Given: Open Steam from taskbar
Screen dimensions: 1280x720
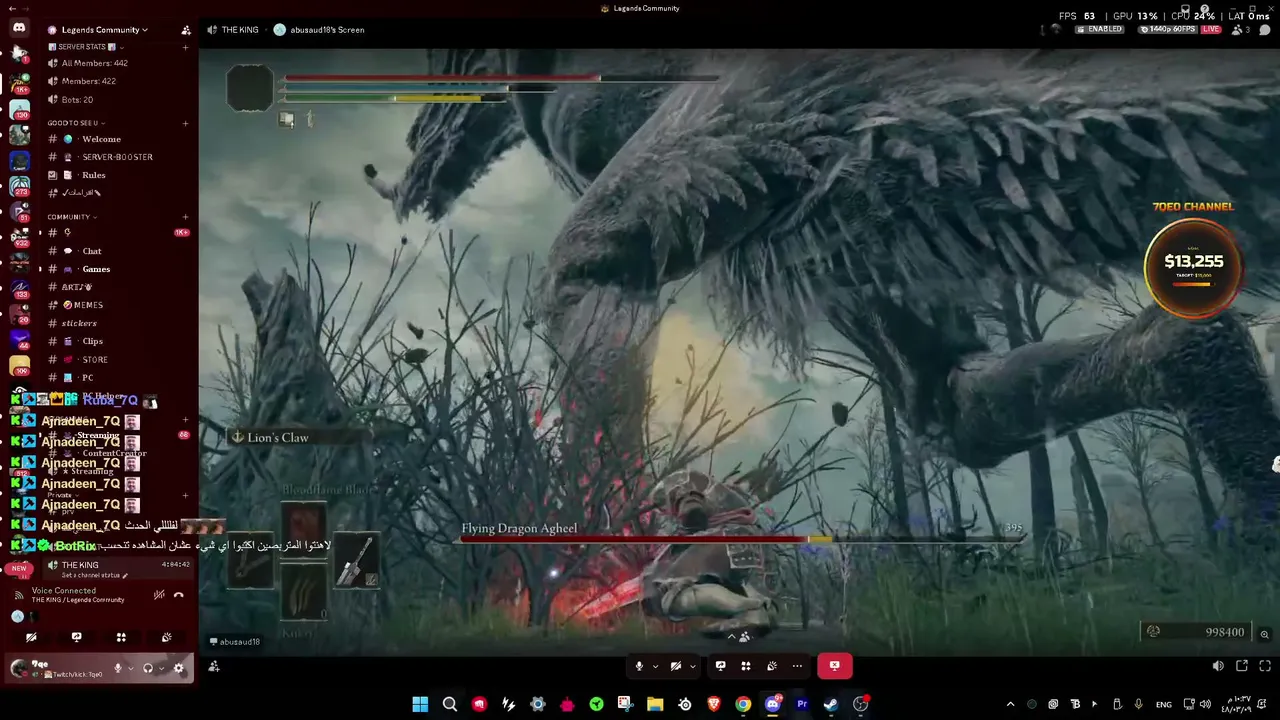Looking at the screenshot, I should (x=831, y=704).
